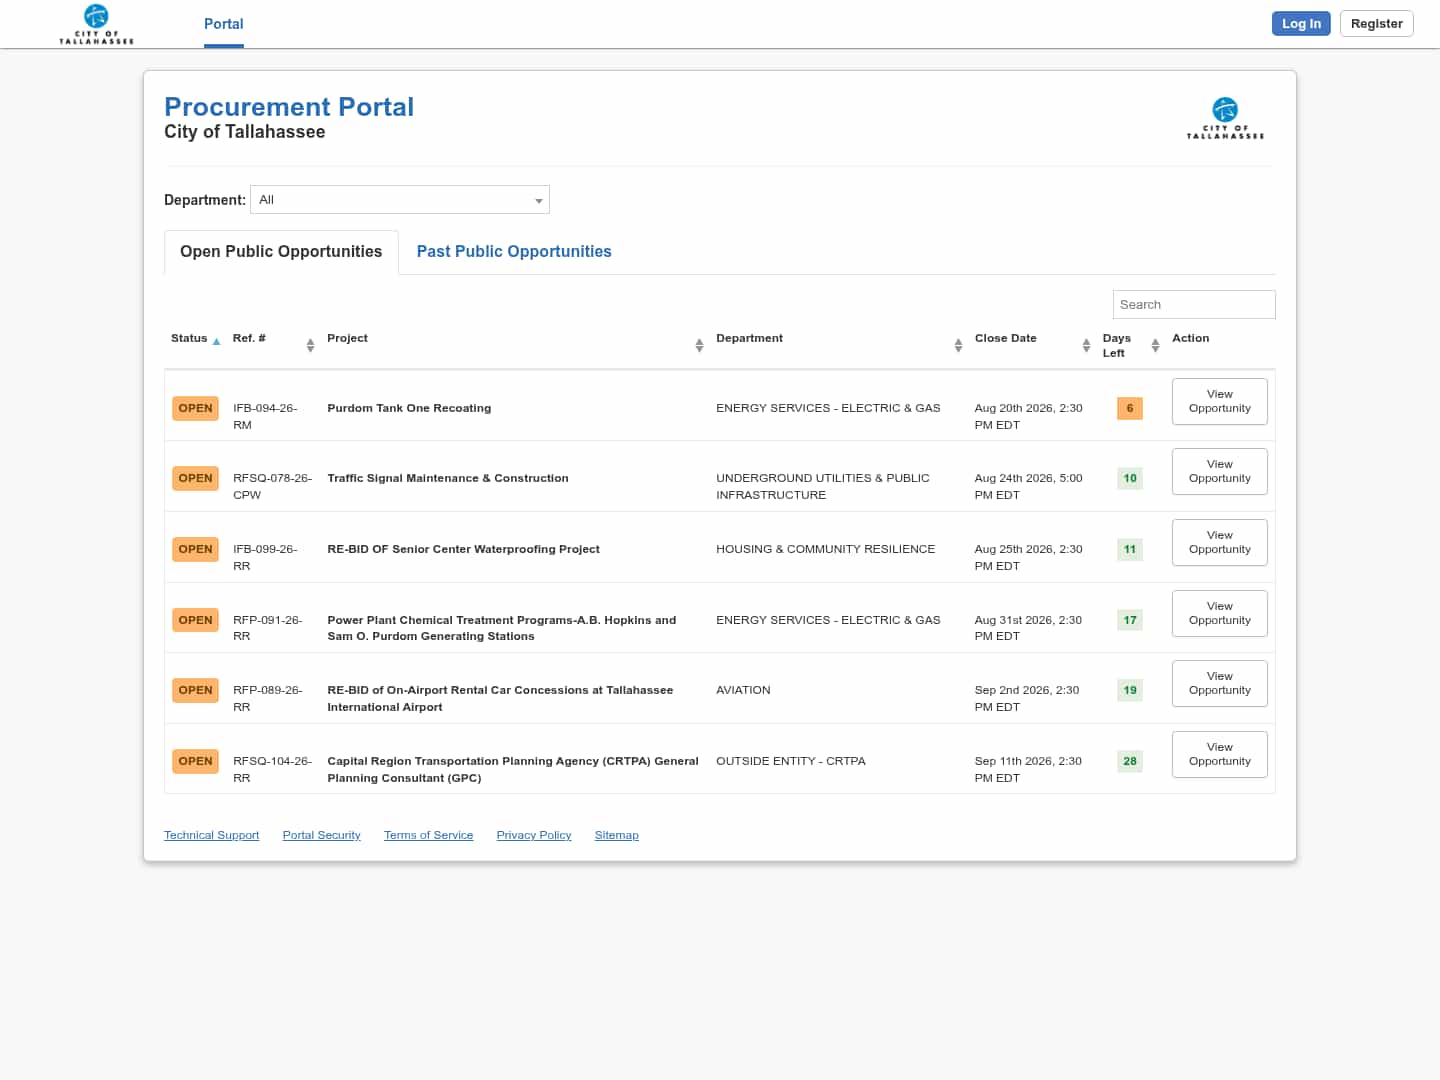Click close date 'Sep 11th 2026, 2:30 PM EDT'

(x=1028, y=769)
